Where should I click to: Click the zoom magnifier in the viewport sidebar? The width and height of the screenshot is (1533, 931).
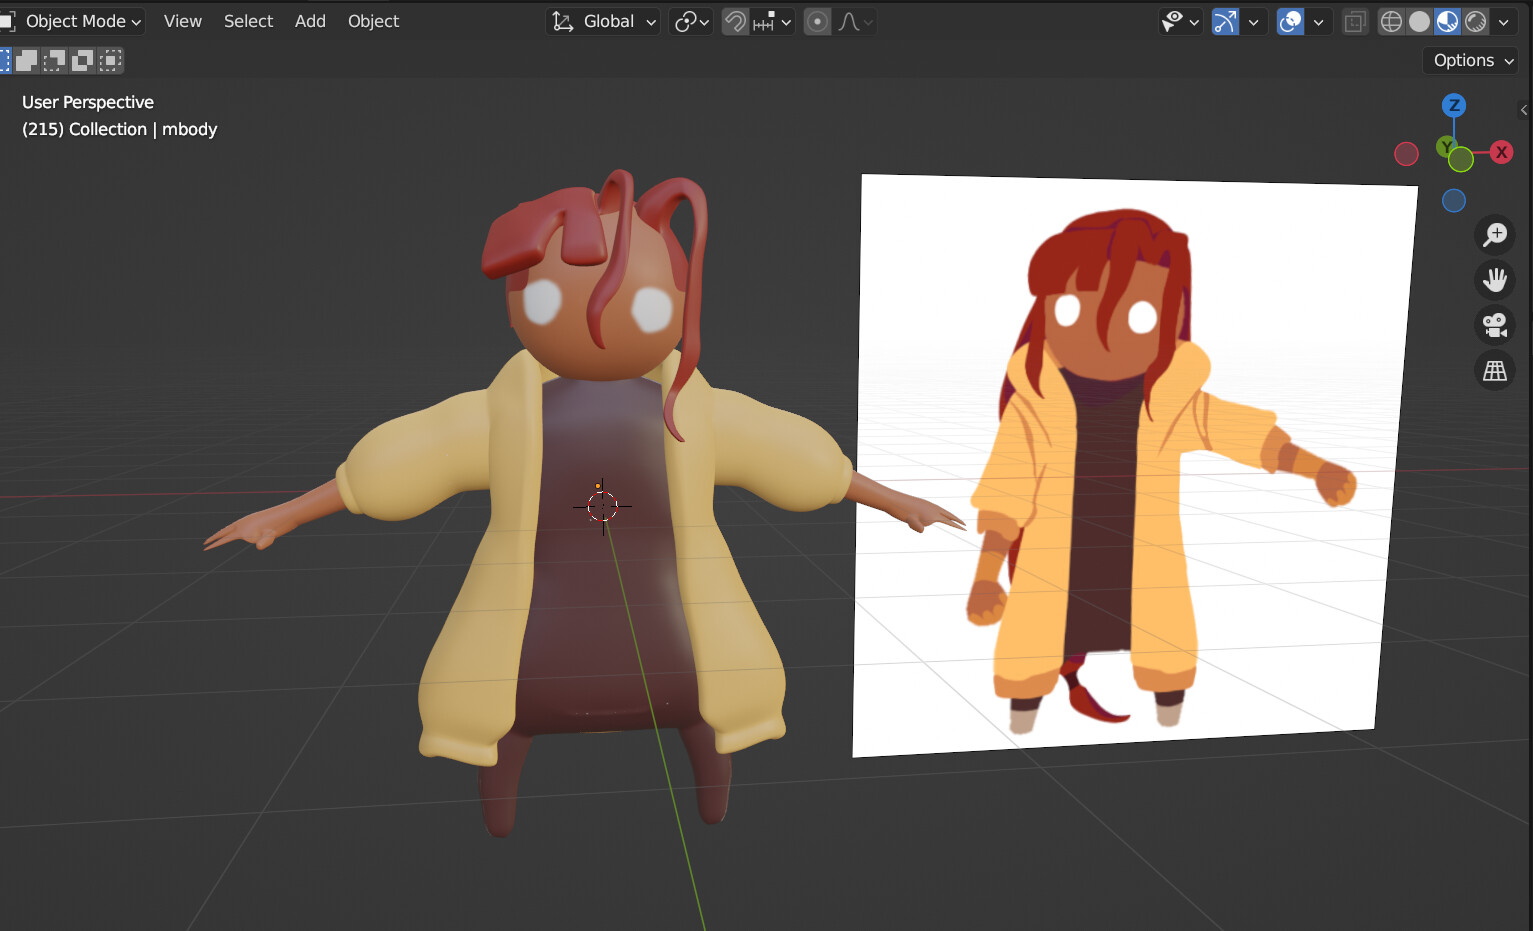(x=1494, y=234)
